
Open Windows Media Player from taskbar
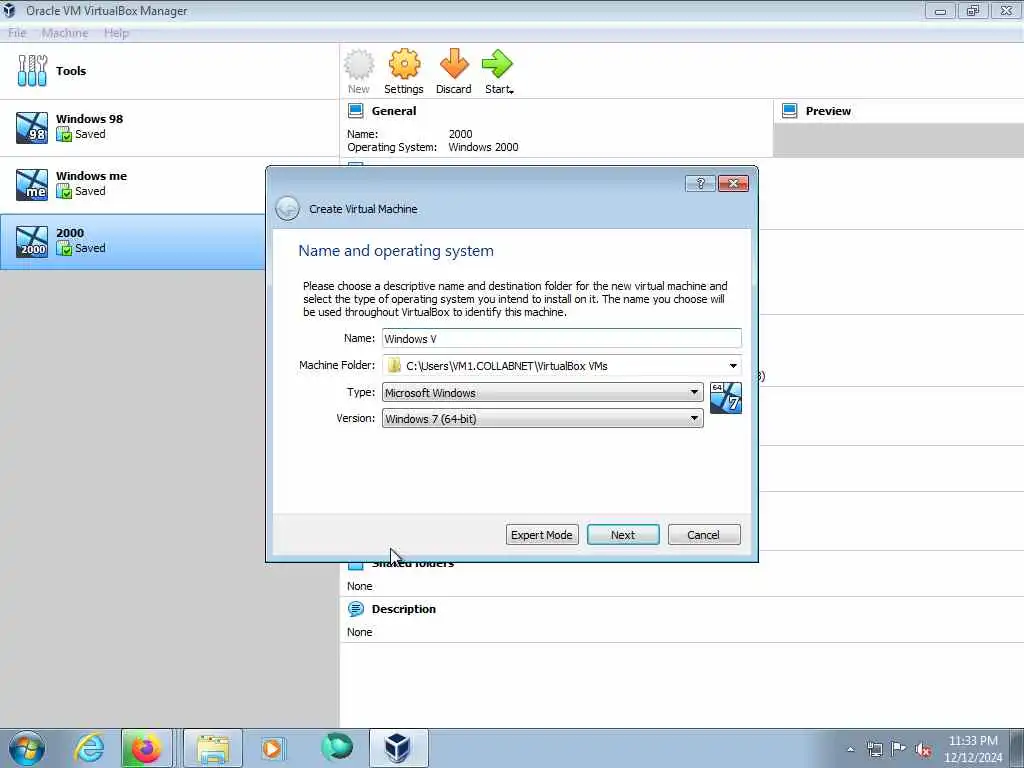coord(272,748)
